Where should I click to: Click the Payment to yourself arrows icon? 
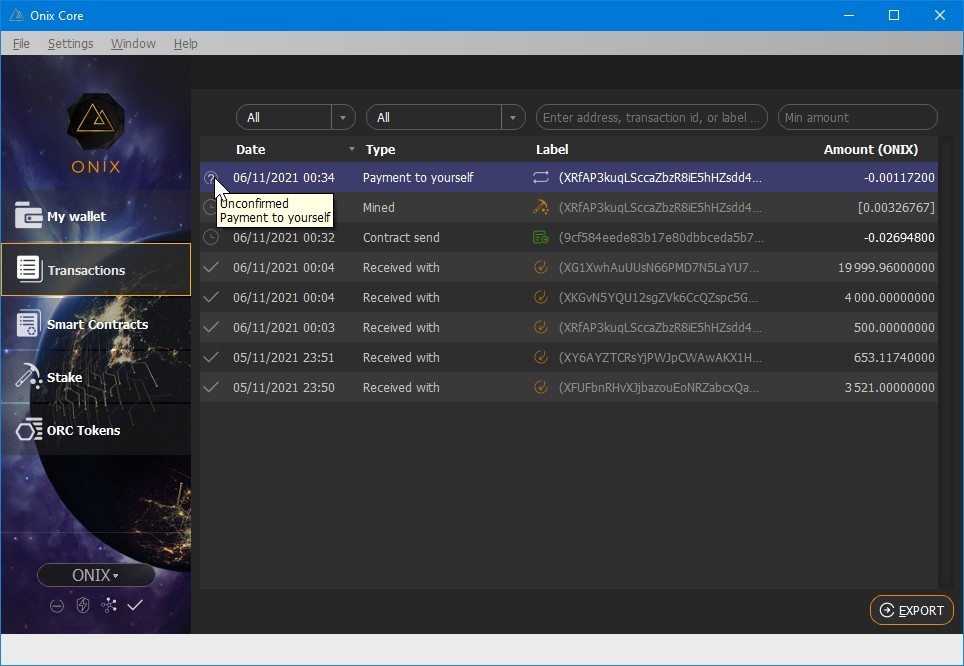[x=540, y=177]
